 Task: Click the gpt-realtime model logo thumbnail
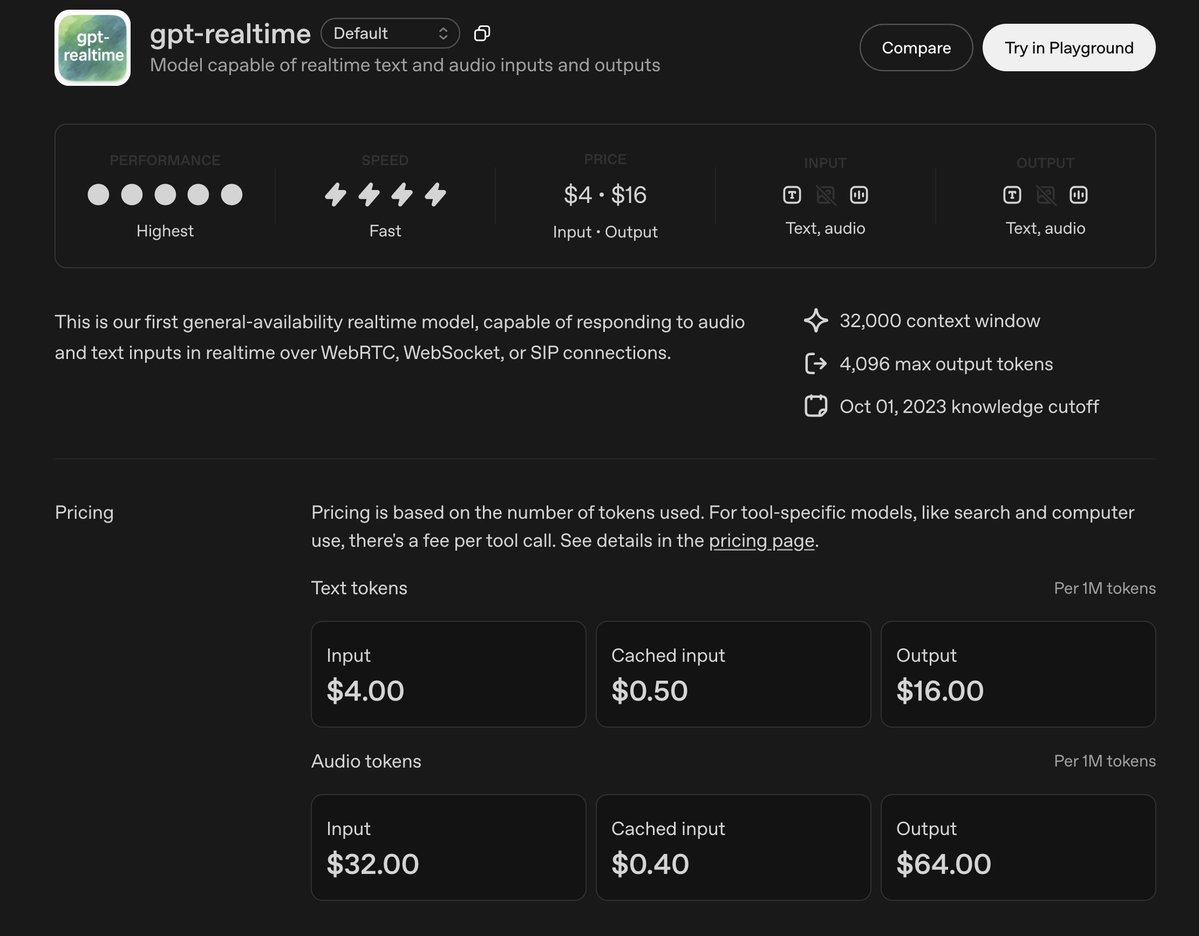click(92, 48)
